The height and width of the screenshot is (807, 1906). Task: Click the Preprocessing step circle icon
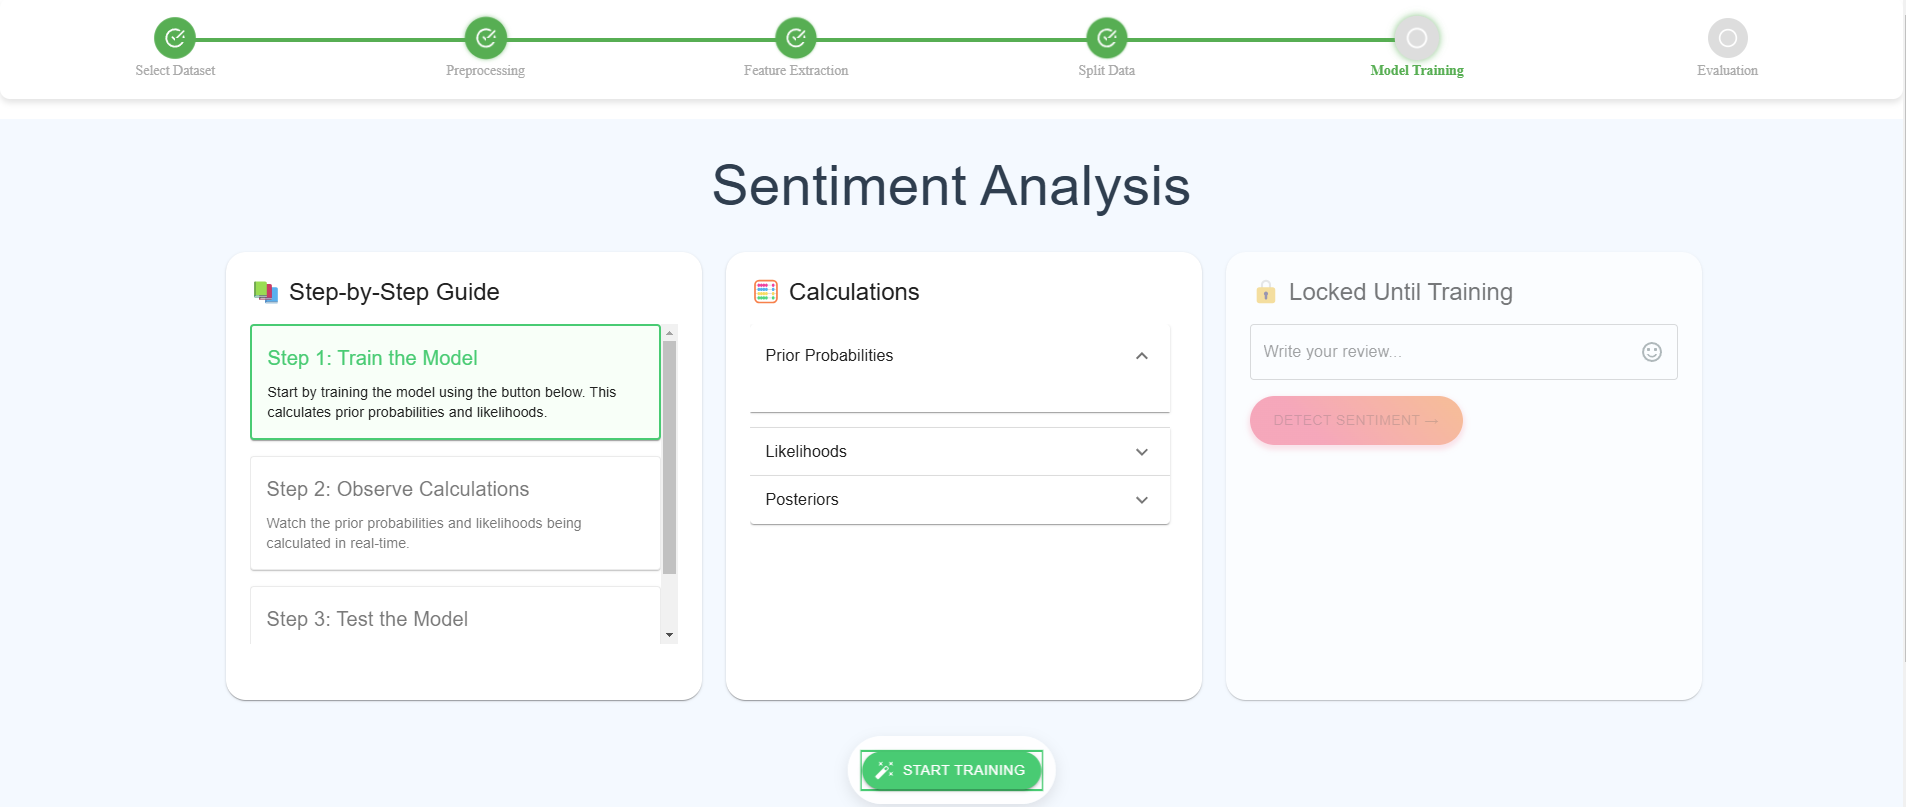pos(486,38)
